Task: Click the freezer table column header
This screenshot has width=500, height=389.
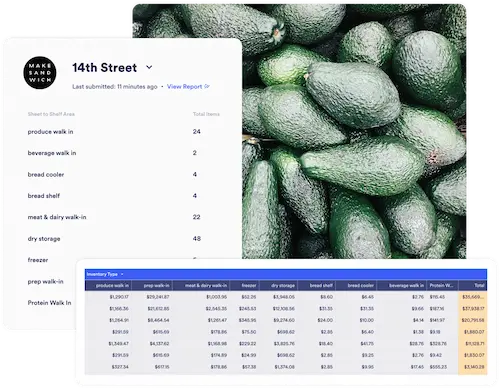Action: click(x=245, y=286)
